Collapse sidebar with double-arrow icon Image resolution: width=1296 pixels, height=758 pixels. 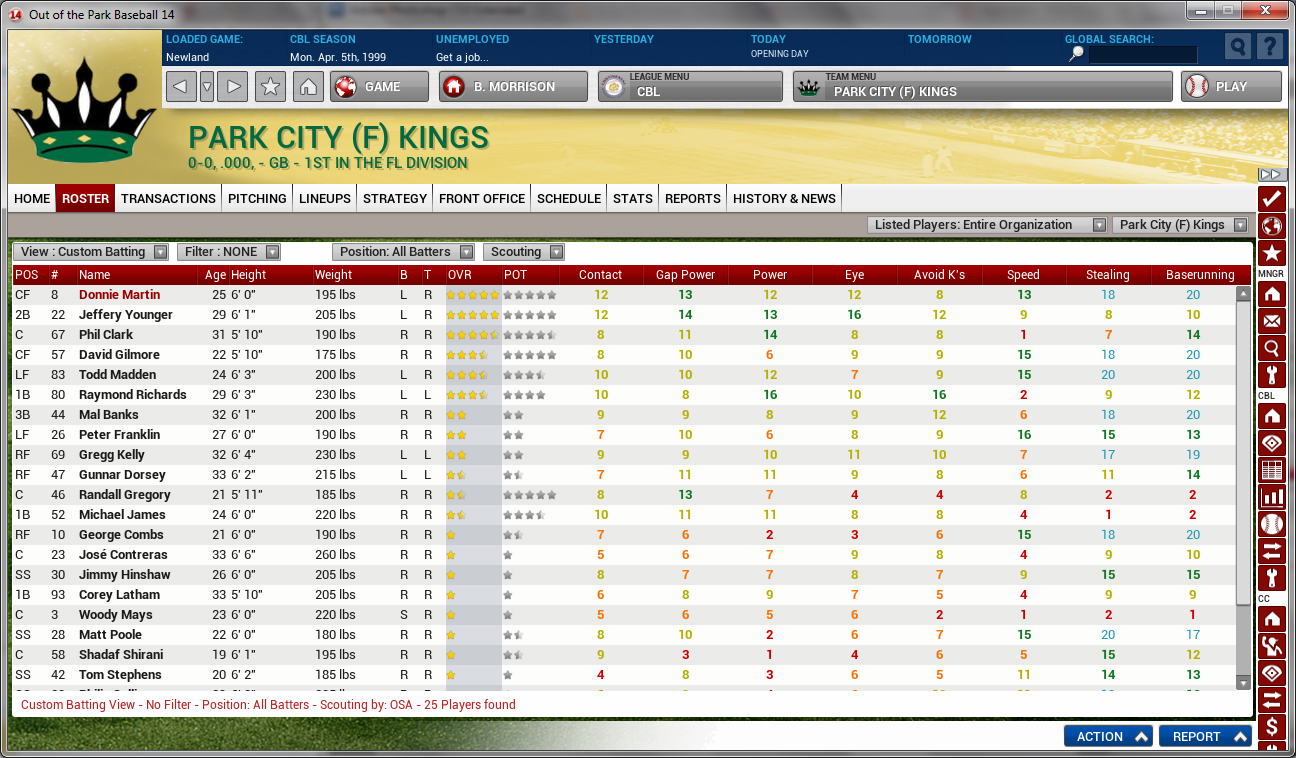1270,175
